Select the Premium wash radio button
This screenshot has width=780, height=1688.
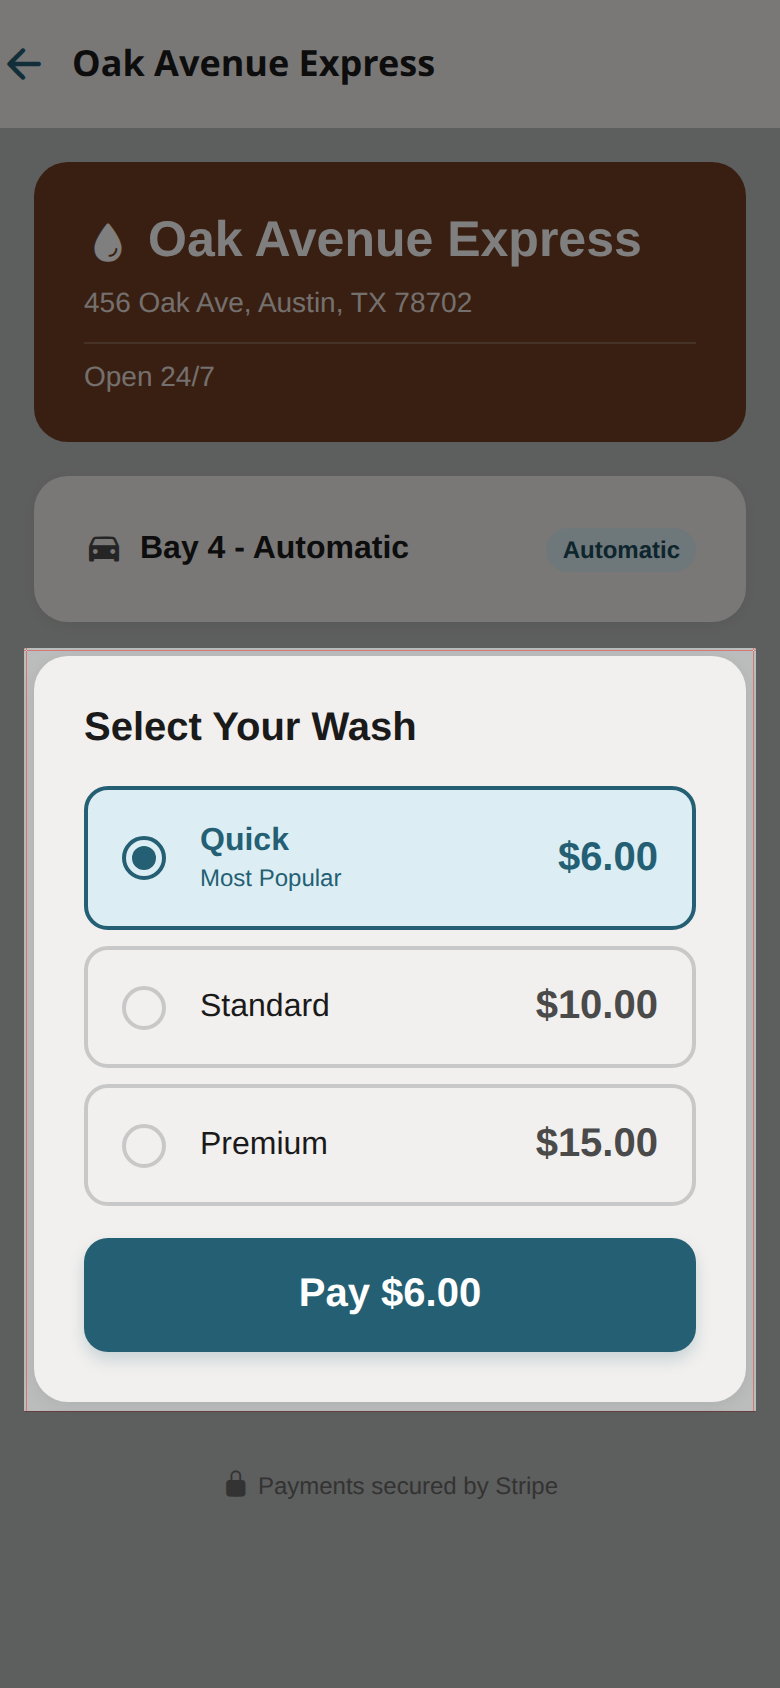[x=143, y=1145]
